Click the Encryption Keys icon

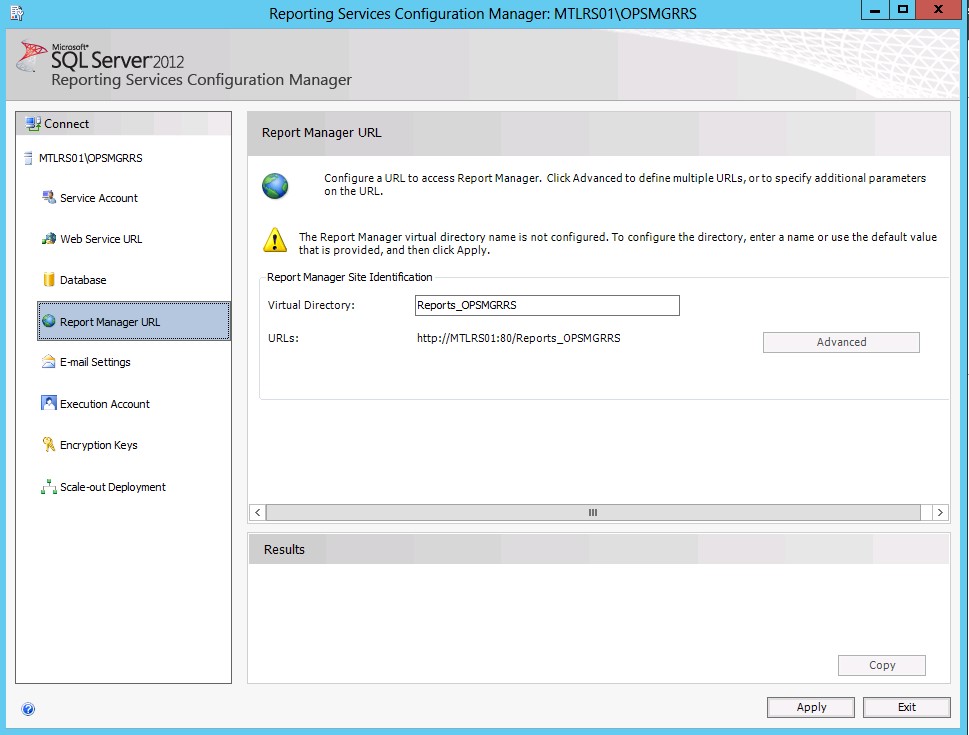click(49, 444)
